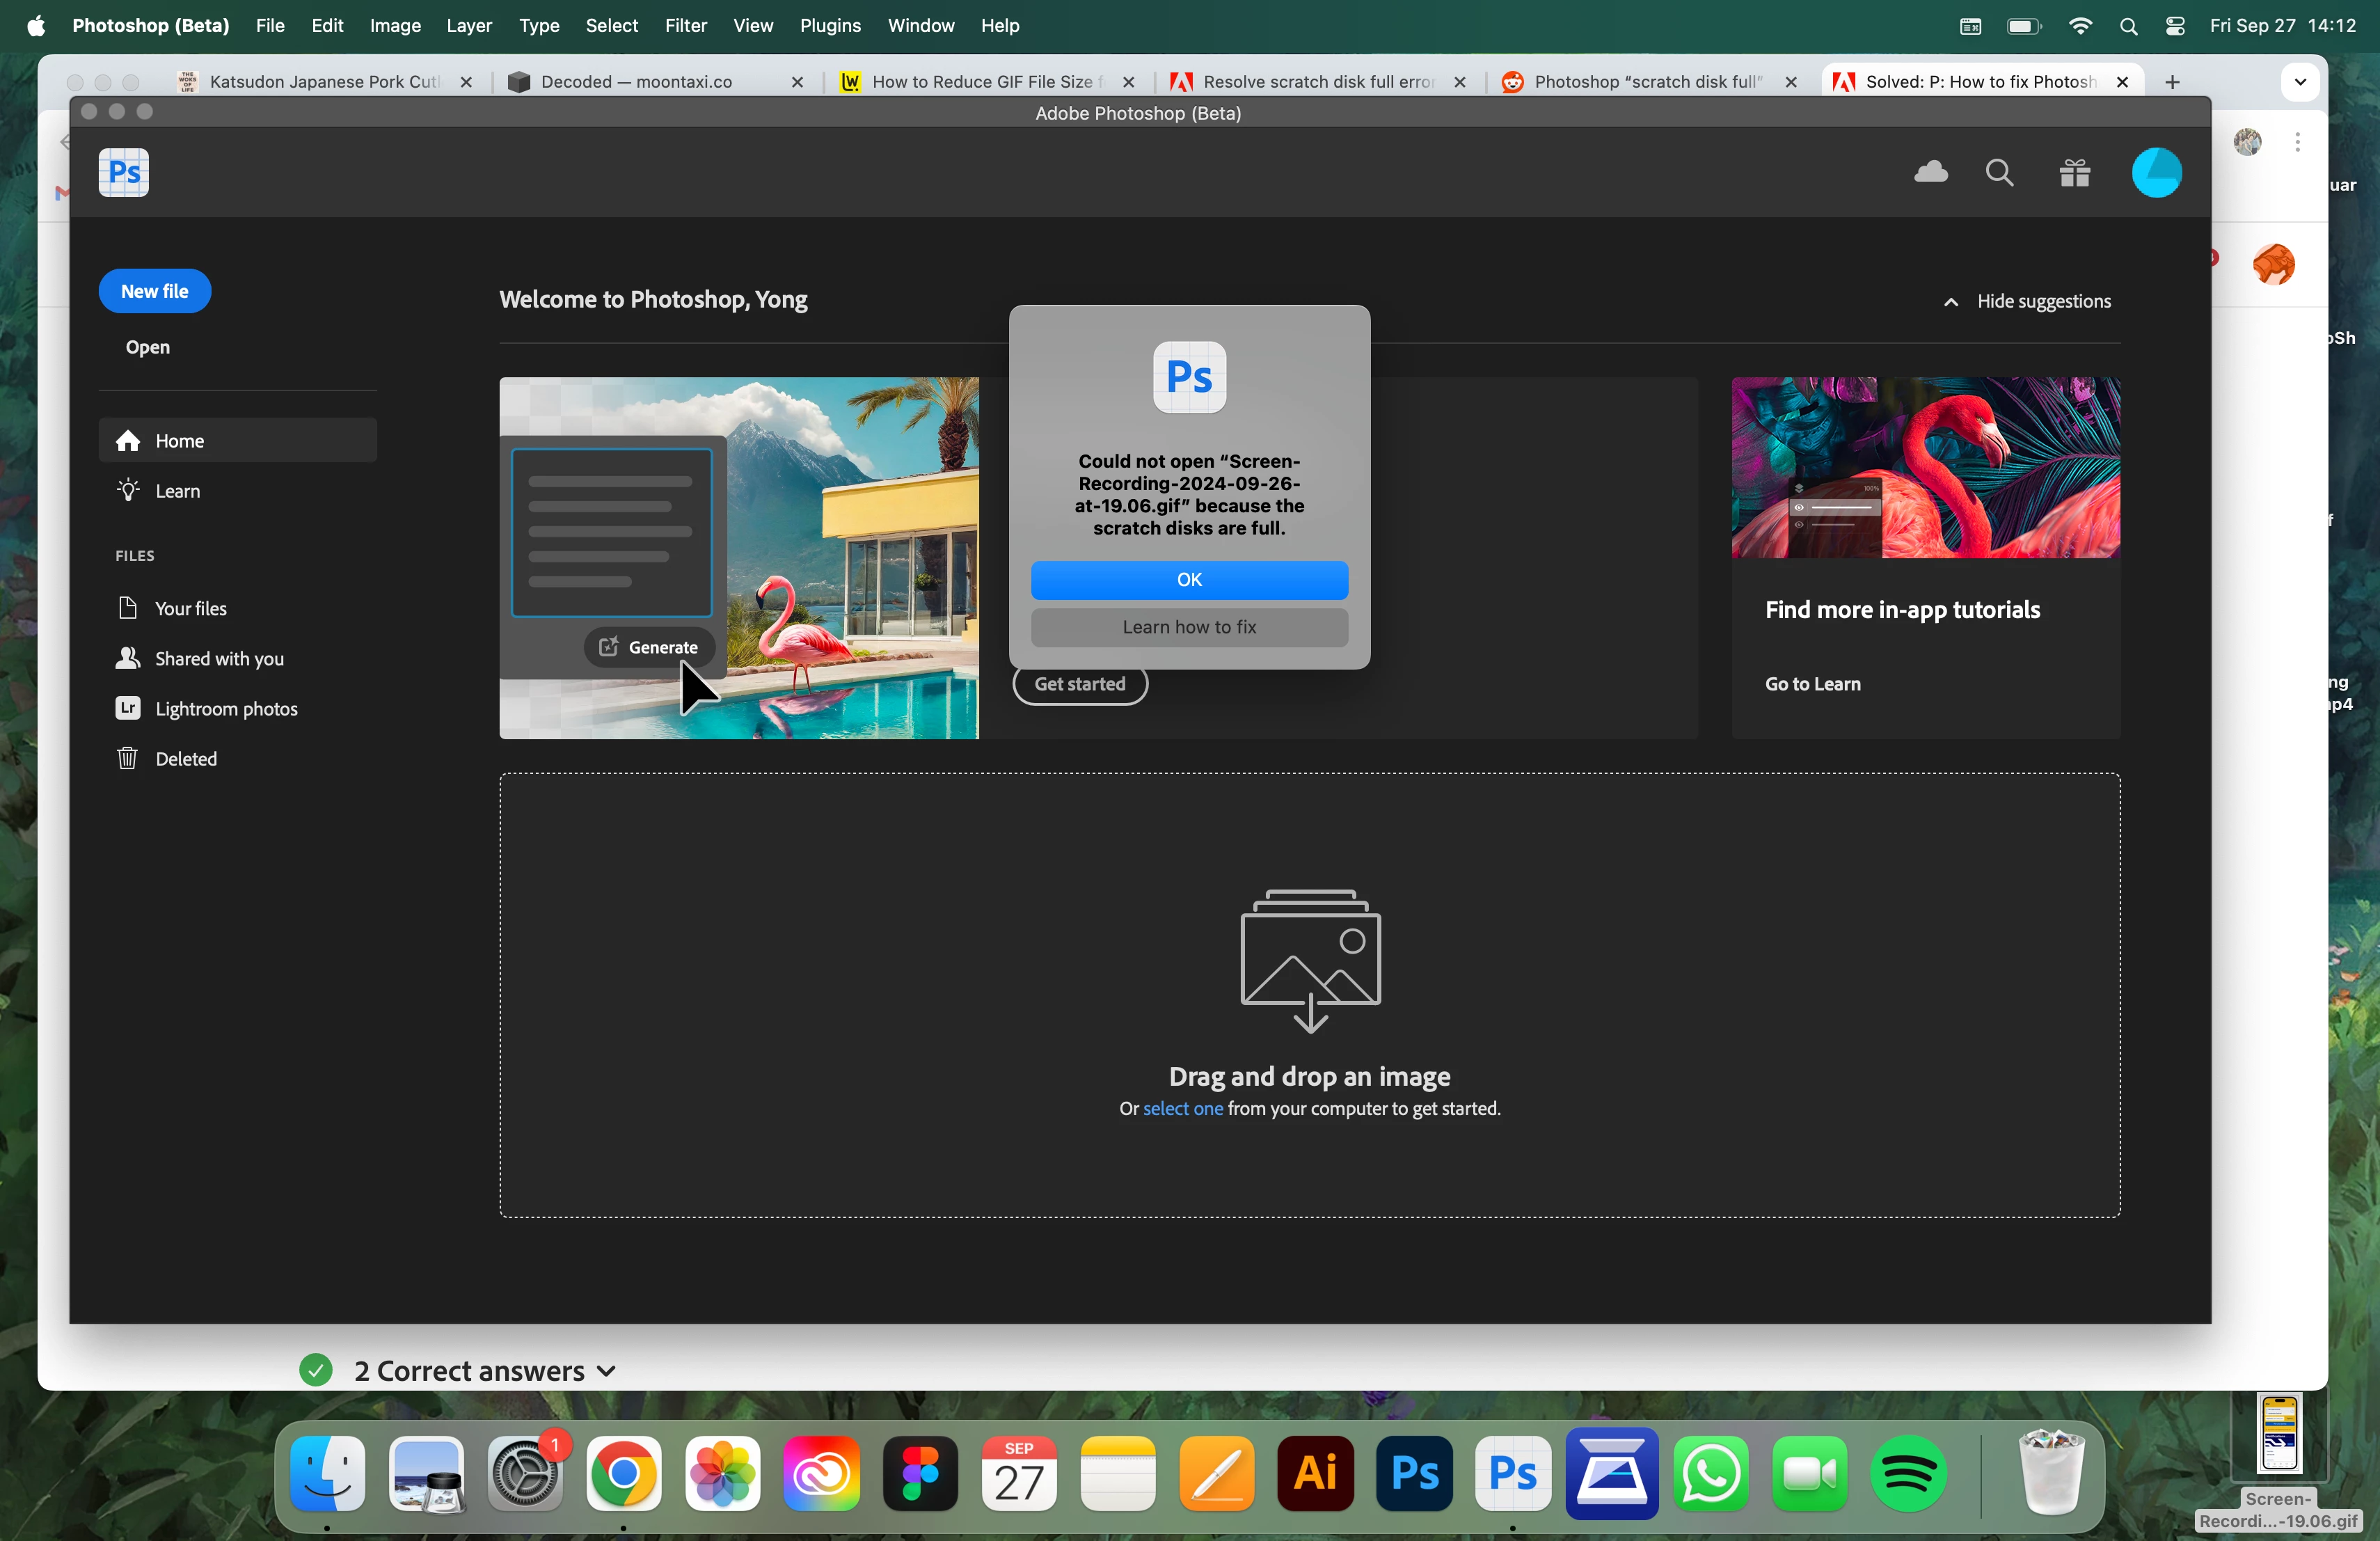Viewport: 2380px width, 1541px height.
Task: Open Lightroom photos in sidebar
Action: (225, 708)
